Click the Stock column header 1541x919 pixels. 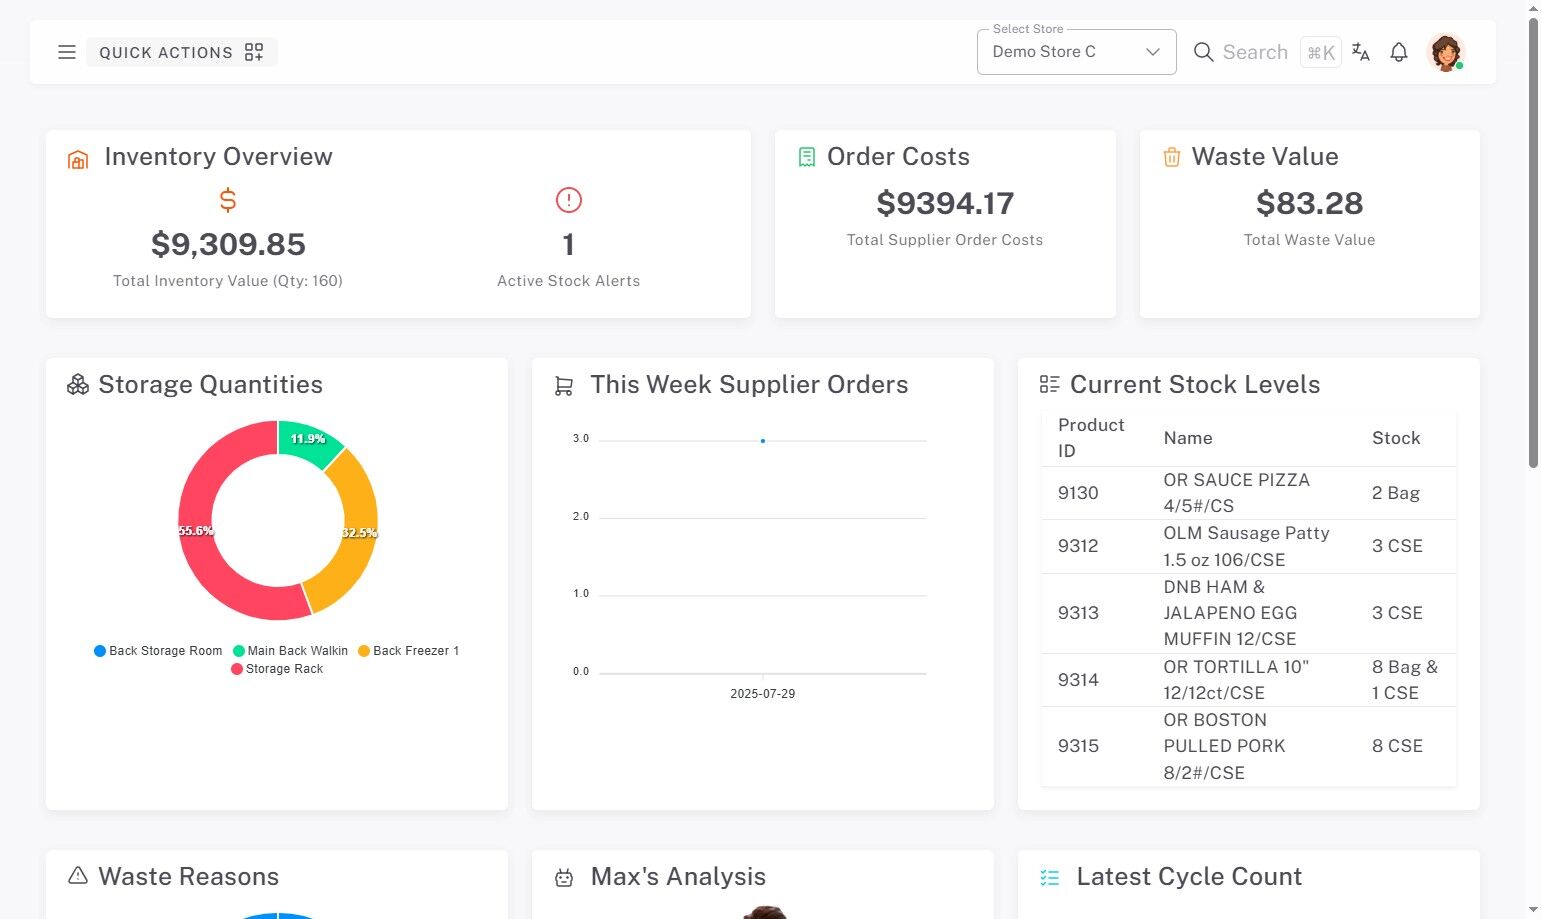coord(1395,438)
